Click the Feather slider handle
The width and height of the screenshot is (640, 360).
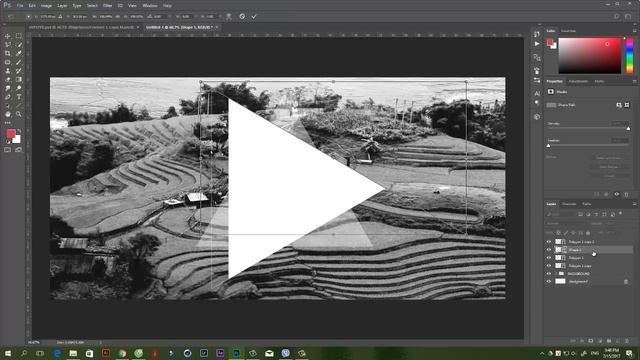coord(548,146)
